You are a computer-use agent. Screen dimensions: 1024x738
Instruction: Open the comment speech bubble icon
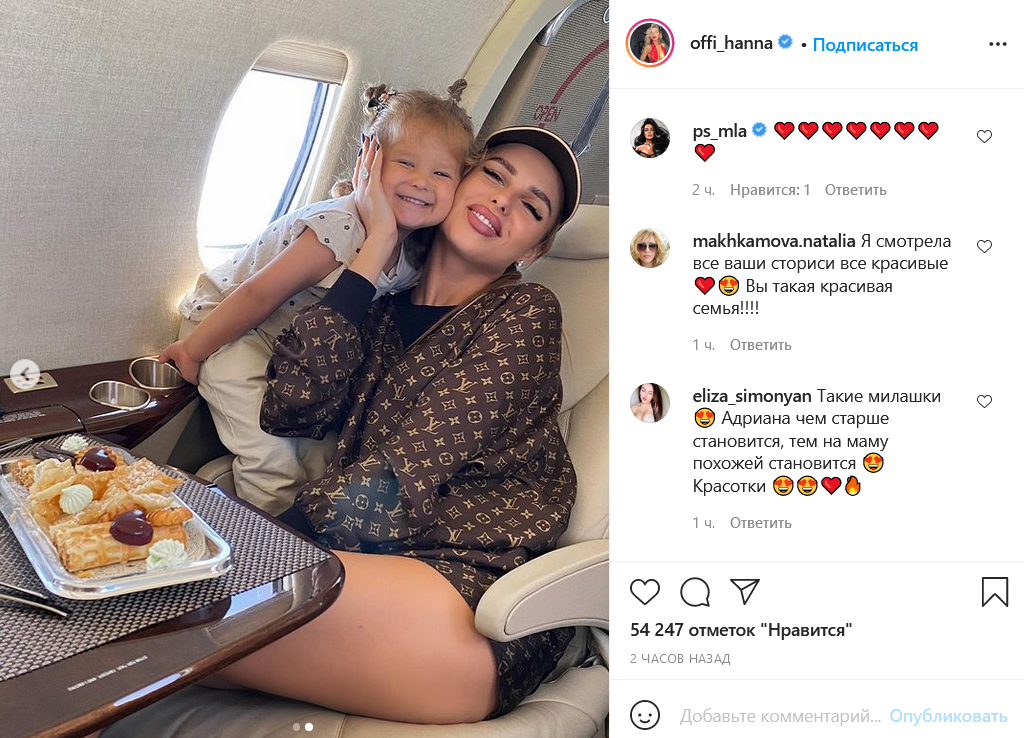click(x=695, y=592)
